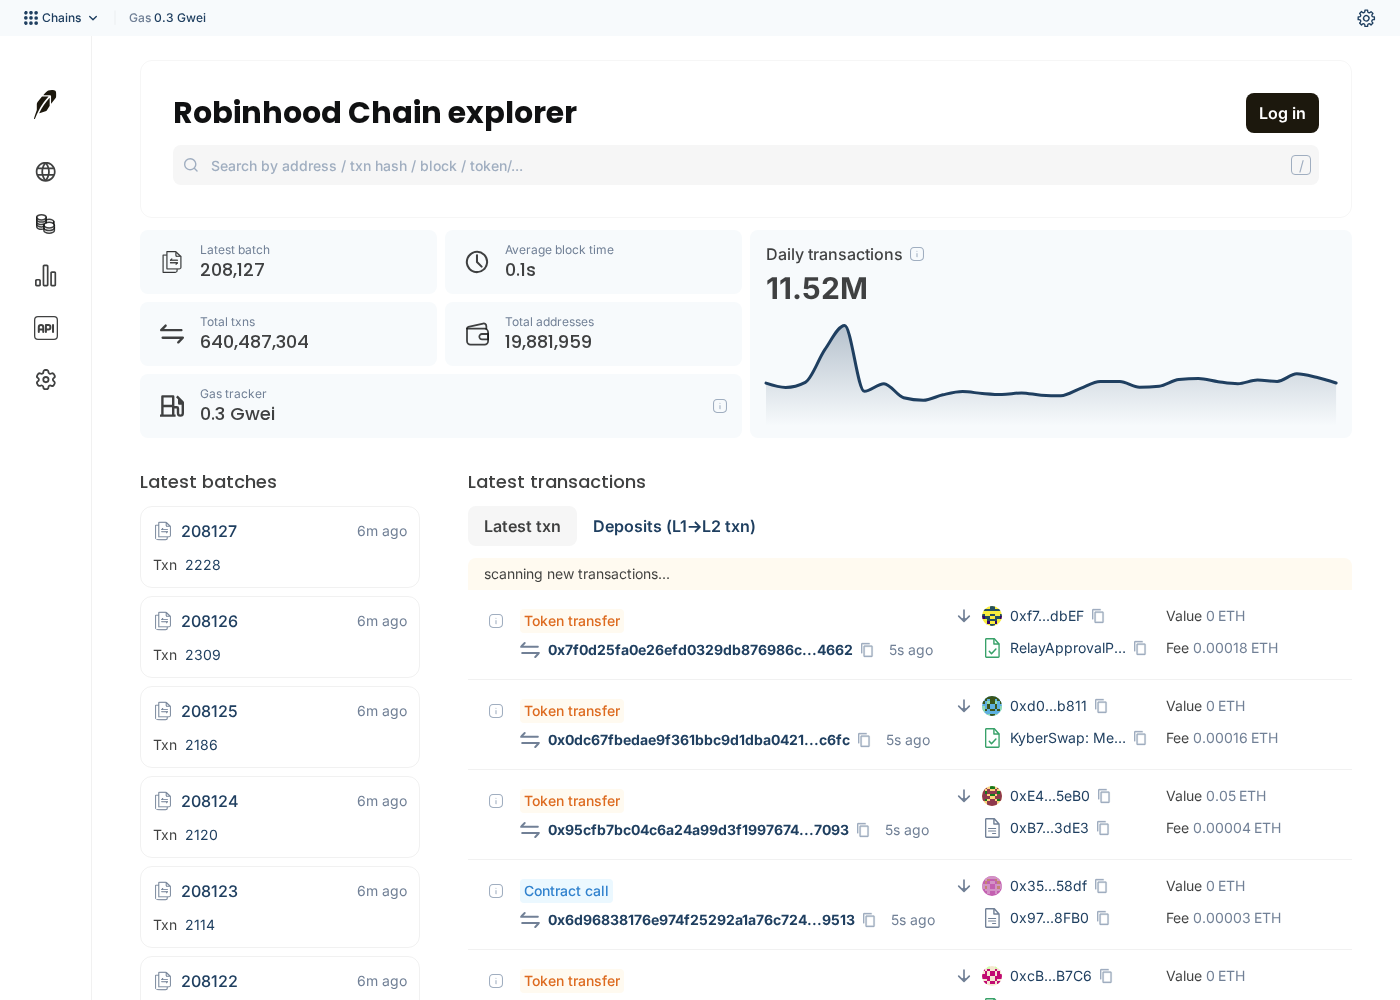Open transaction 0x95cfb7bc04c6a24a99d3f1997674...7093
Image resolution: width=1400 pixels, height=1000 pixels.
click(698, 830)
